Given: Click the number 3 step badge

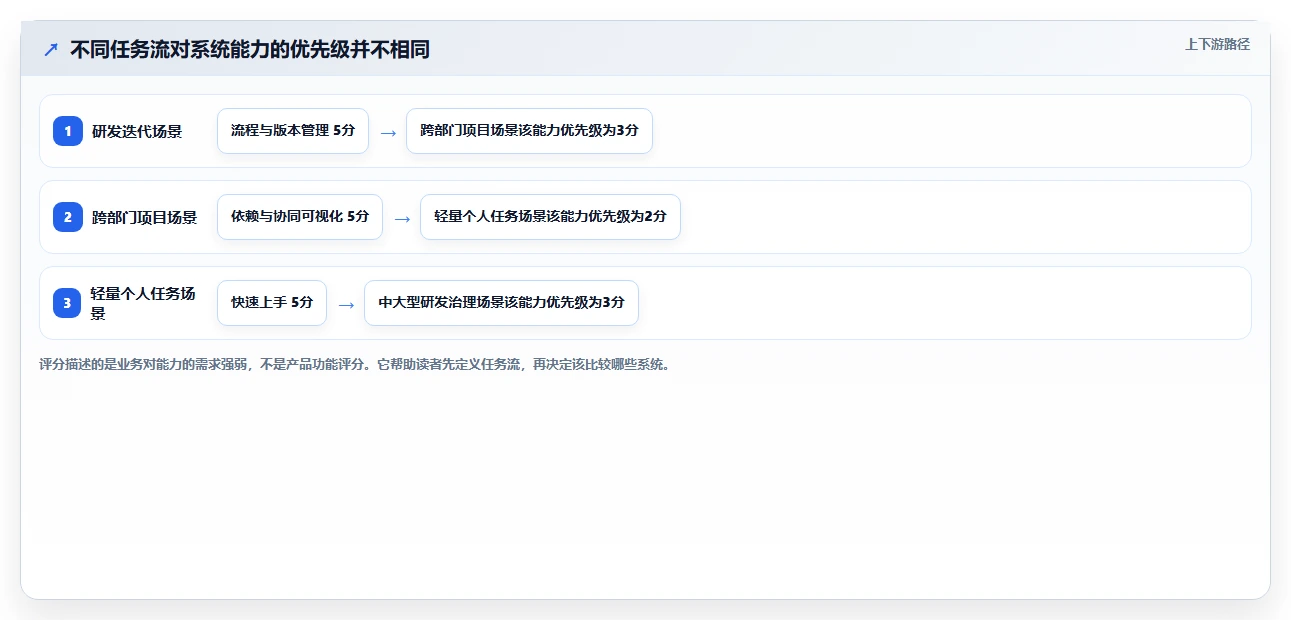Looking at the screenshot, I should click(68, 303).
